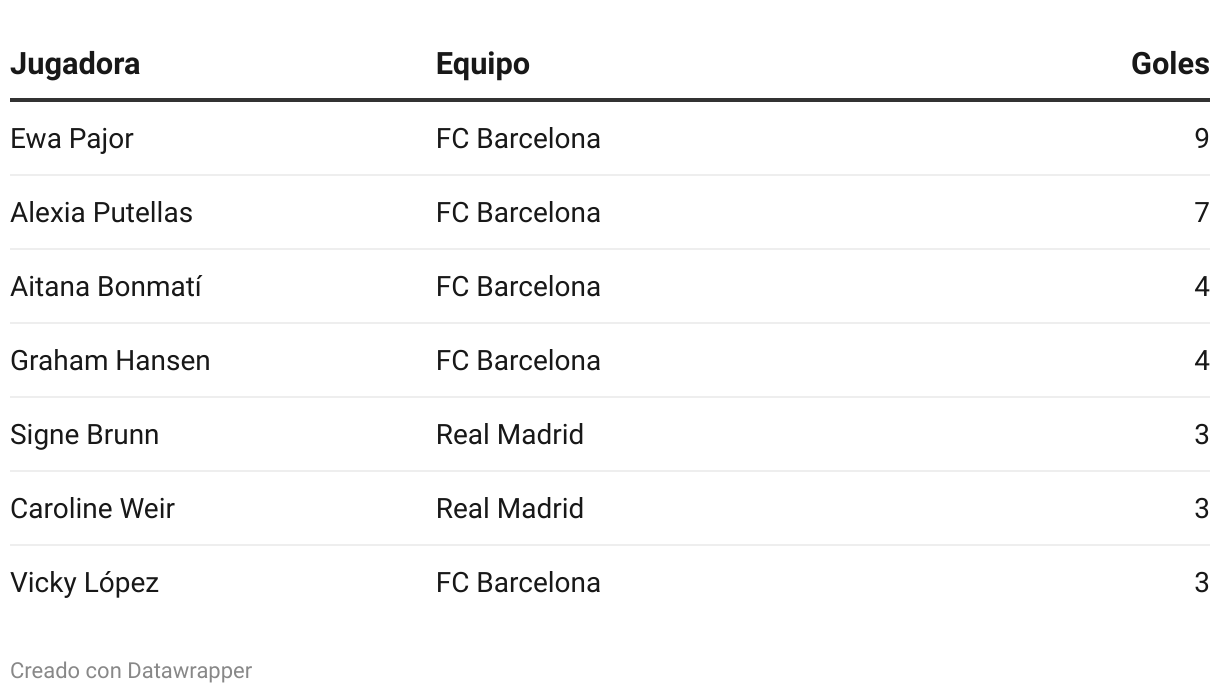Screen dimensions: 1220x694
Task: Select the Vicky López player name
Action: [84, 583]
